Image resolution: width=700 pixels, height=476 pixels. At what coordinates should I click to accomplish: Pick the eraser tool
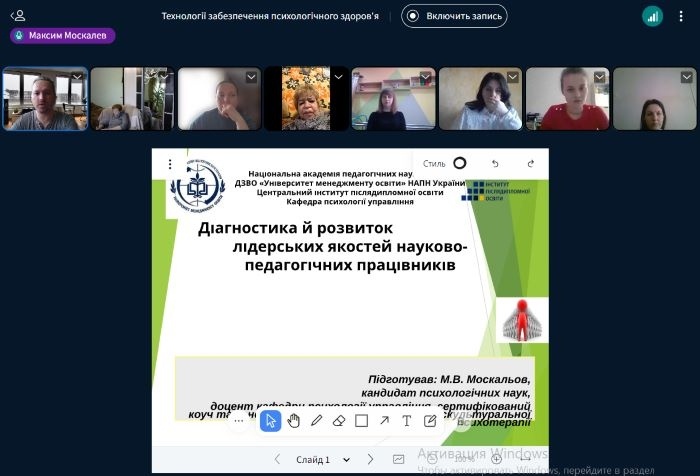pyautogui.click(x=339, y=421)
